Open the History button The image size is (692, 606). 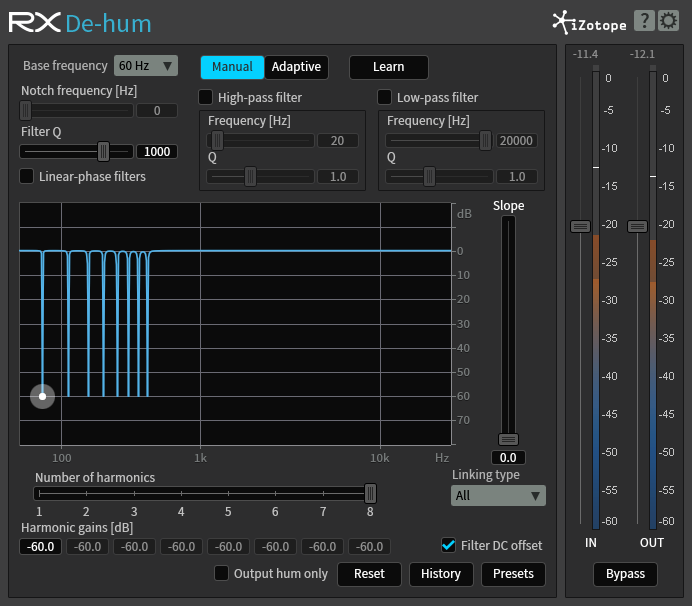coord(441,574)
